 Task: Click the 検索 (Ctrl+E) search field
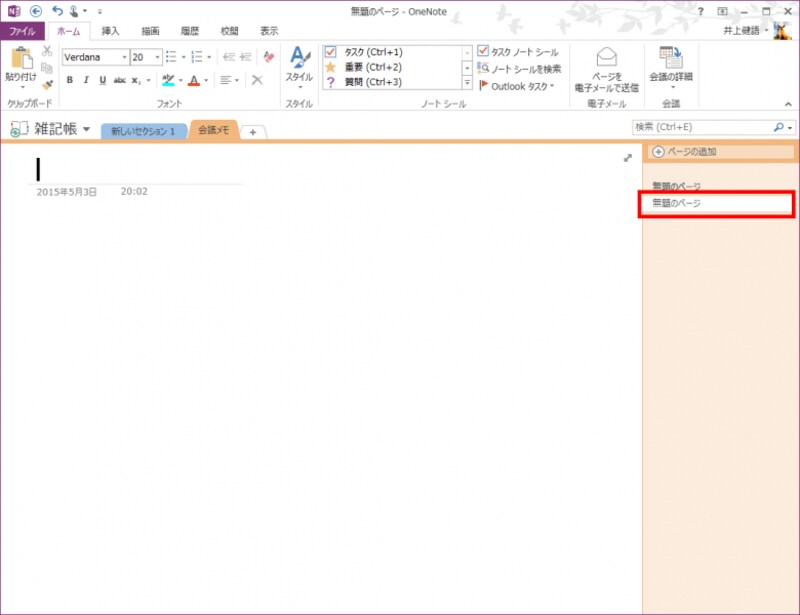tap(702, 127)
